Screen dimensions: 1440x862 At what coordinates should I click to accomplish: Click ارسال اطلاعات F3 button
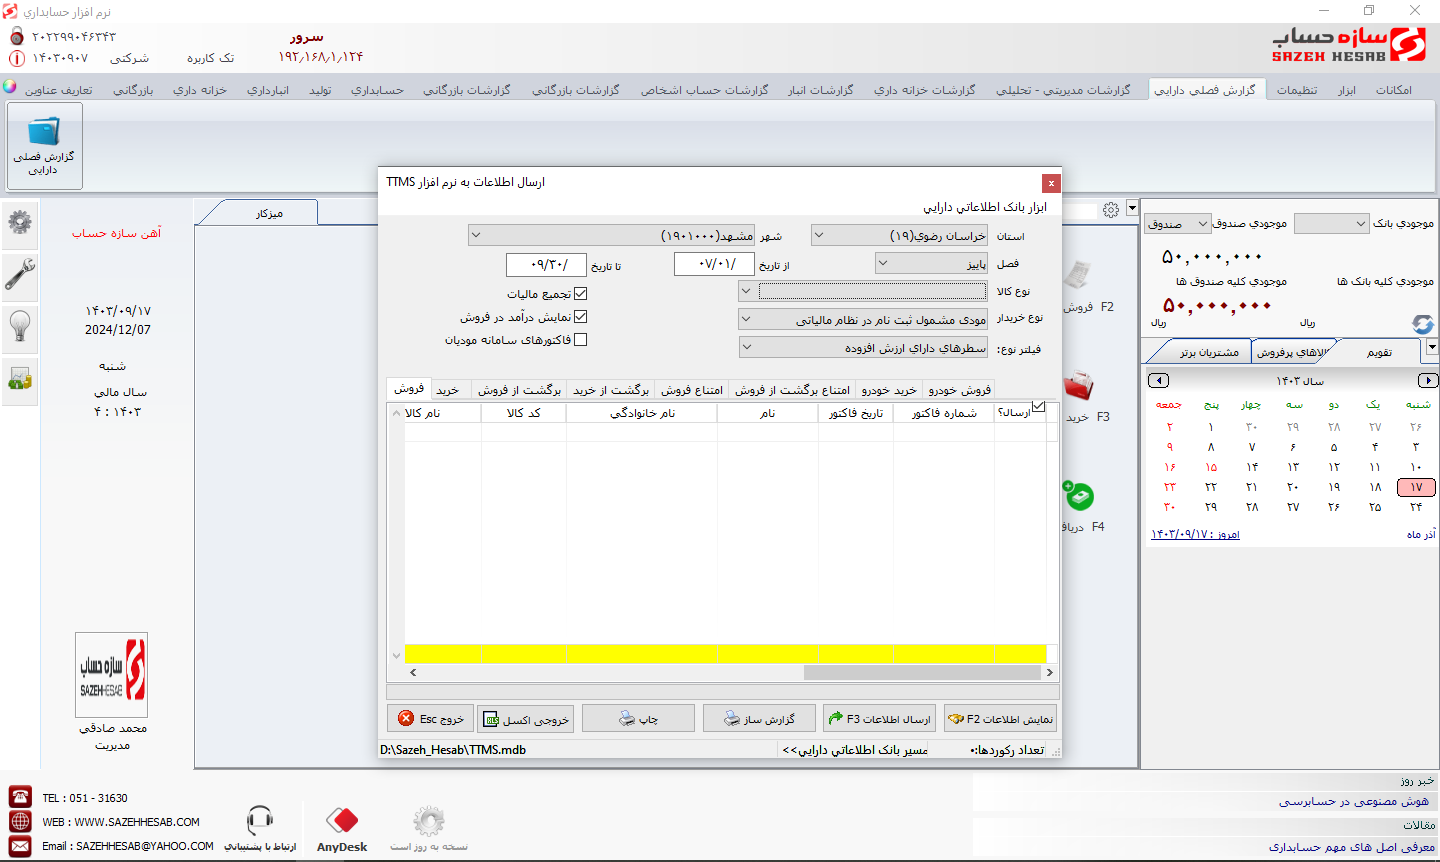point(880,718)
